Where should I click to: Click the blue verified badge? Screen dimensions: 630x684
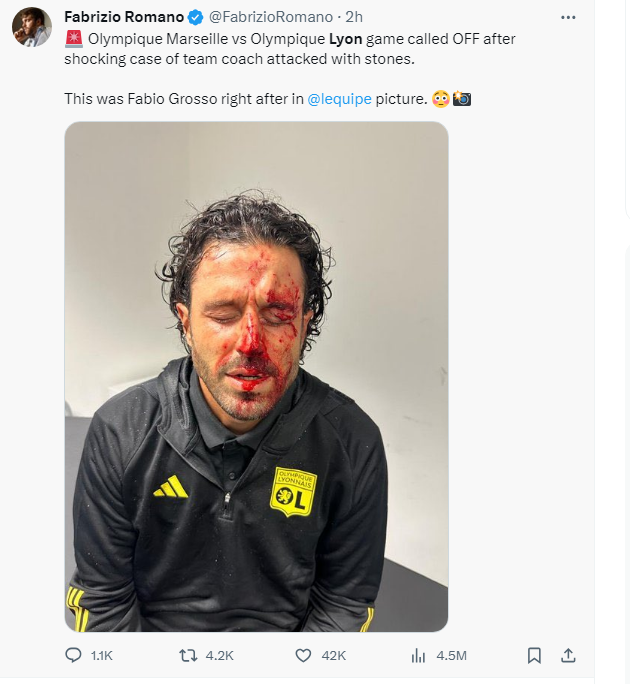tap(195, 17)
